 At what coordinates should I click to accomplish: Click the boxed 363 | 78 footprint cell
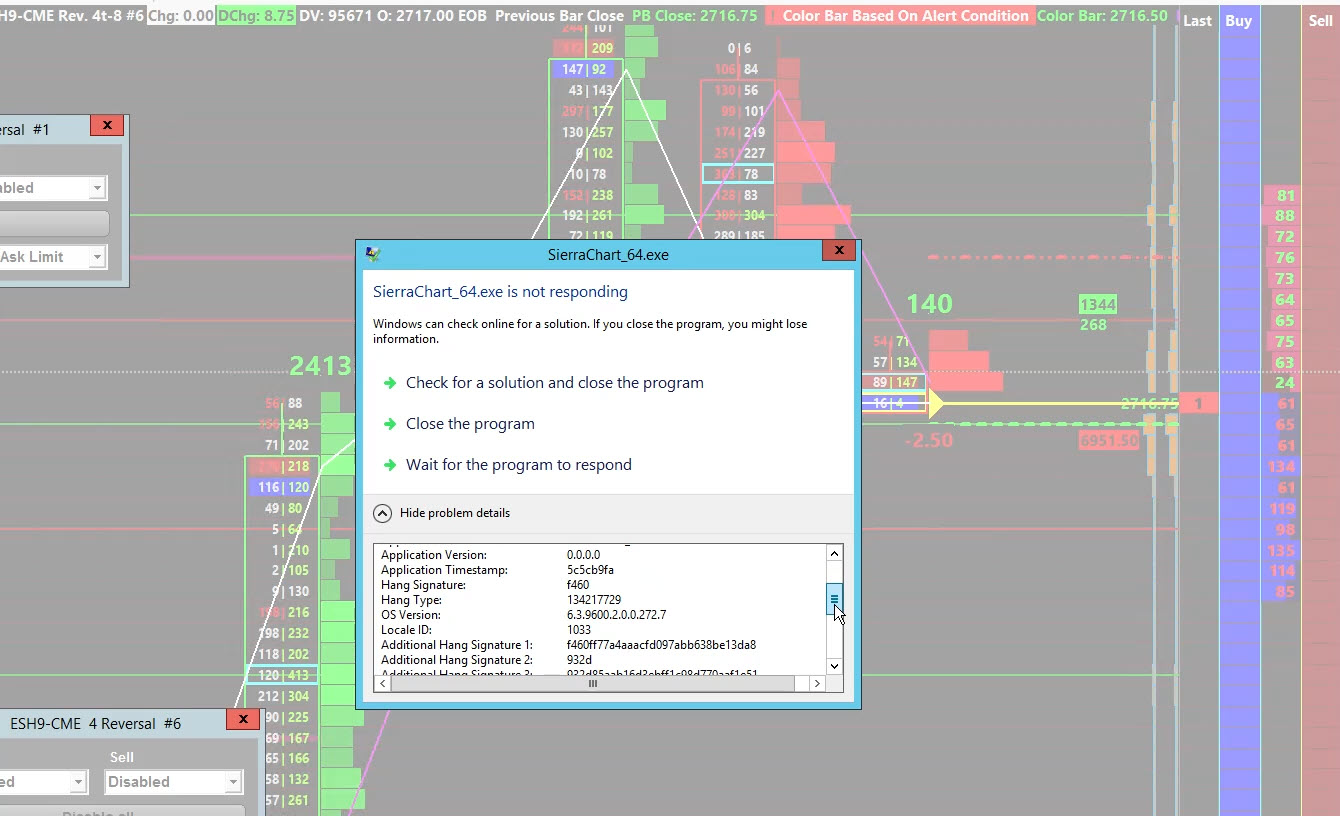tap(738, 174)
